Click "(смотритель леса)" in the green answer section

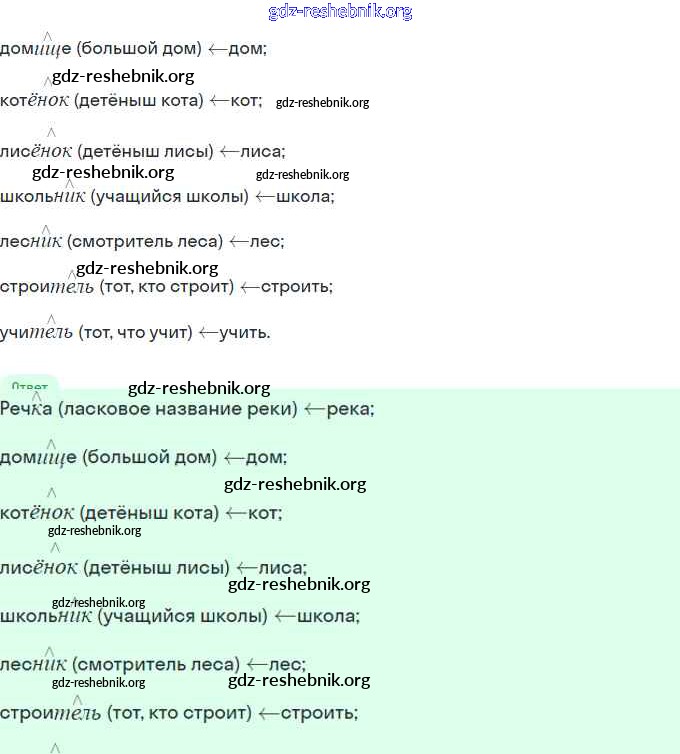pyautogui.click(x=156, y=664)
